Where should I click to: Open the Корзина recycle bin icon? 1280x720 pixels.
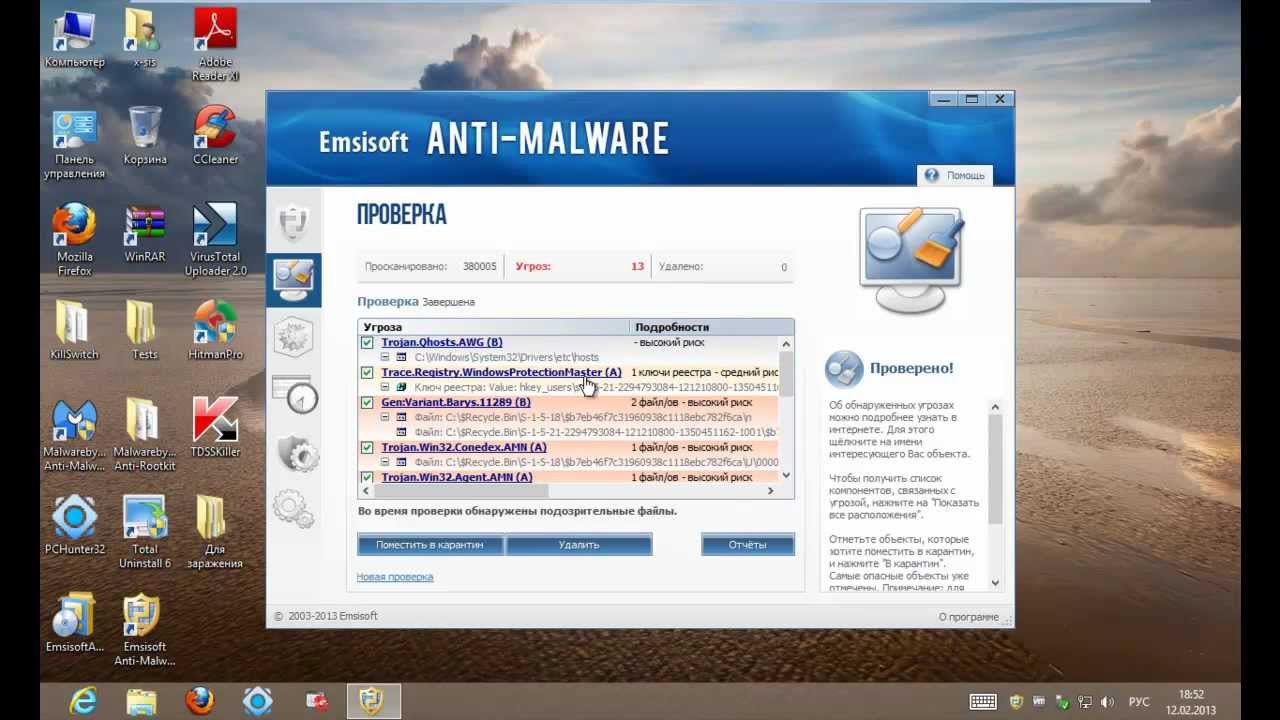pyautogui.click(x=145, y=135)
